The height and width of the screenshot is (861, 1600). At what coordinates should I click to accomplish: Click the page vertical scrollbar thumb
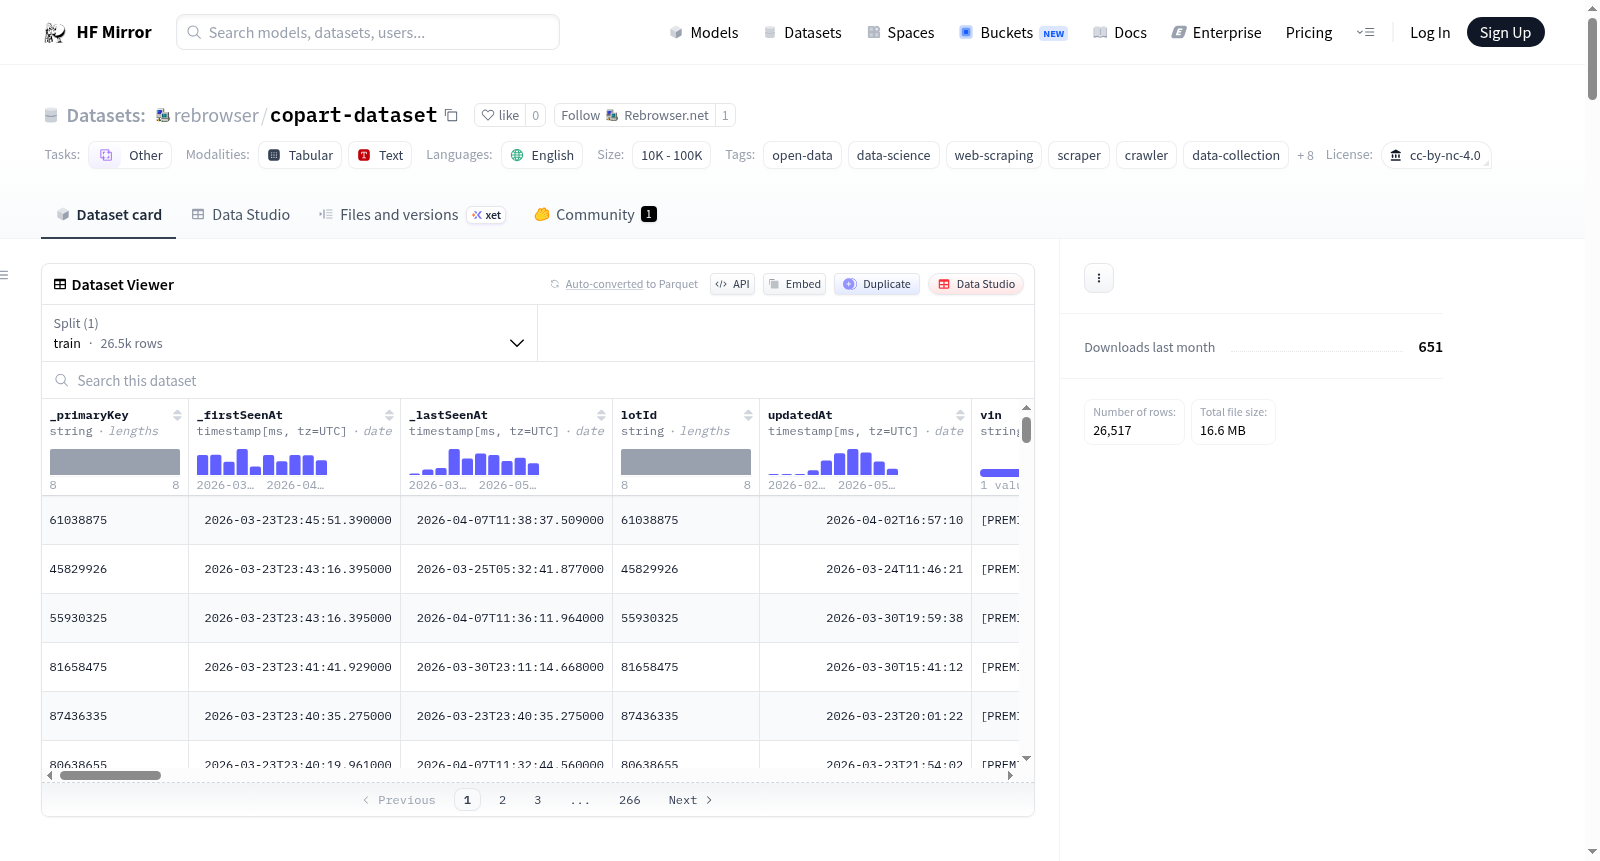[x=1592, y=58]
